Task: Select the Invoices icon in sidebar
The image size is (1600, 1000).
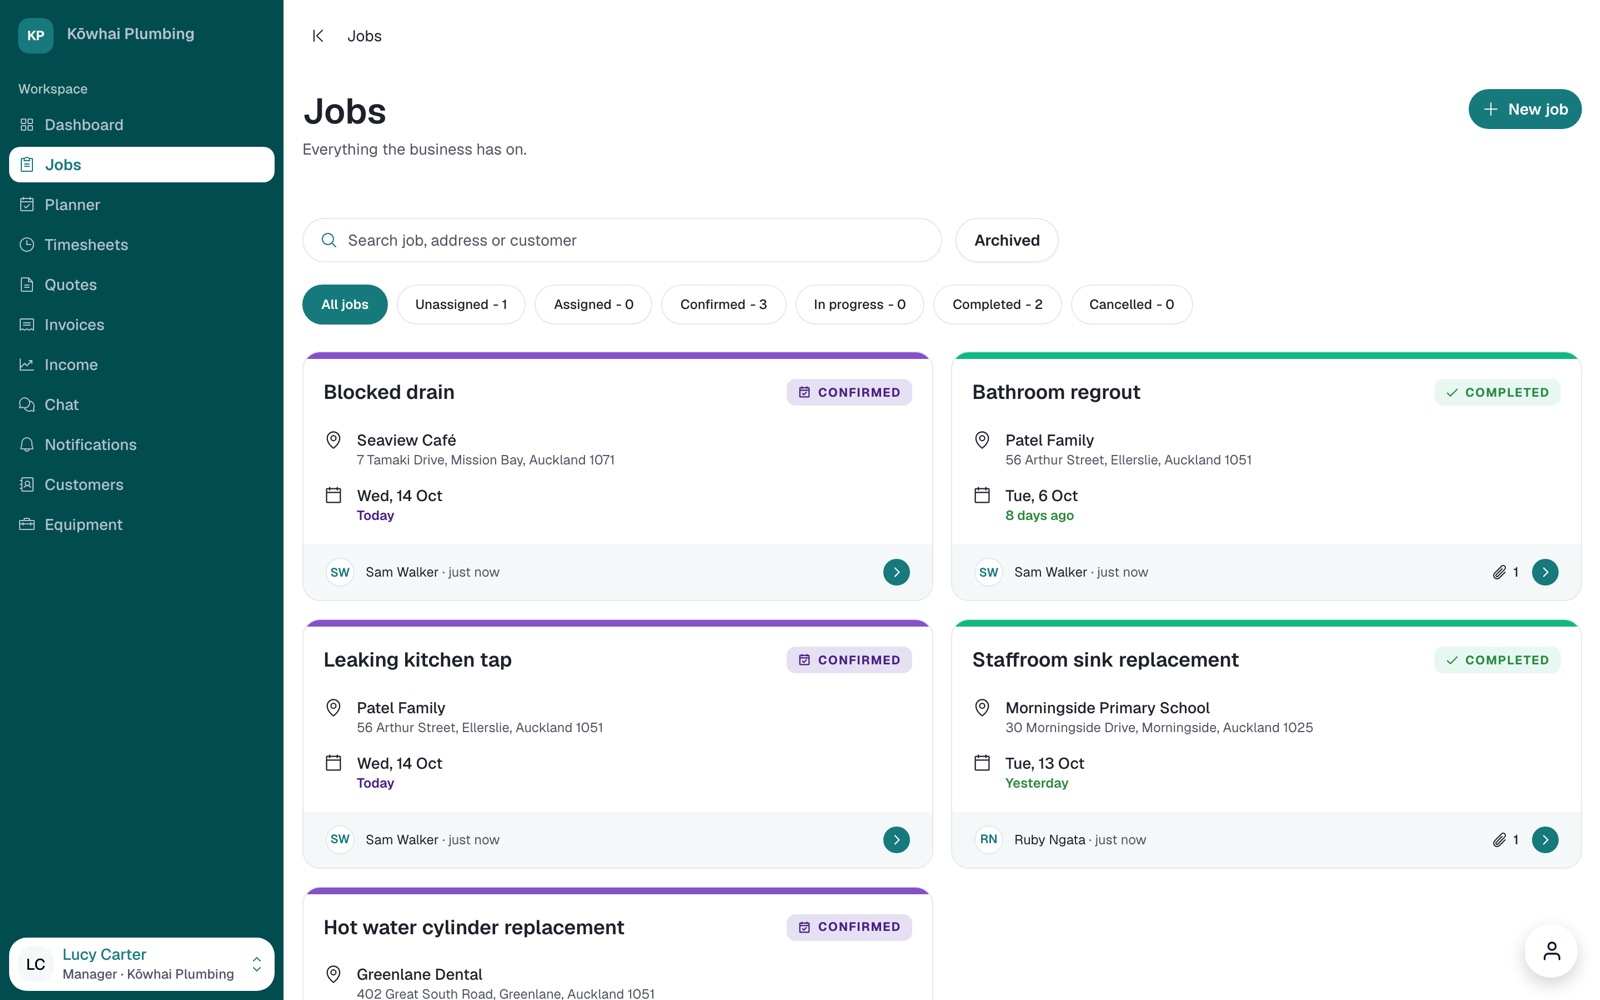Action: pyautogui.click(x=27, y=325)
